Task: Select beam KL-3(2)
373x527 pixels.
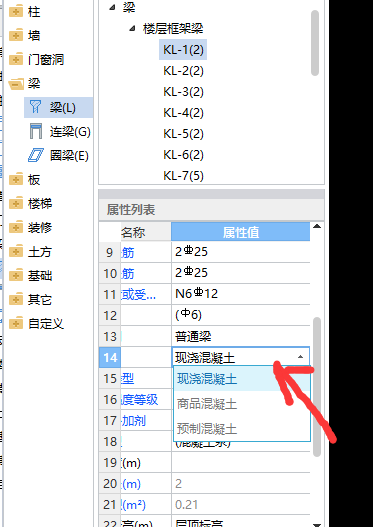Action: click(183, 92)
